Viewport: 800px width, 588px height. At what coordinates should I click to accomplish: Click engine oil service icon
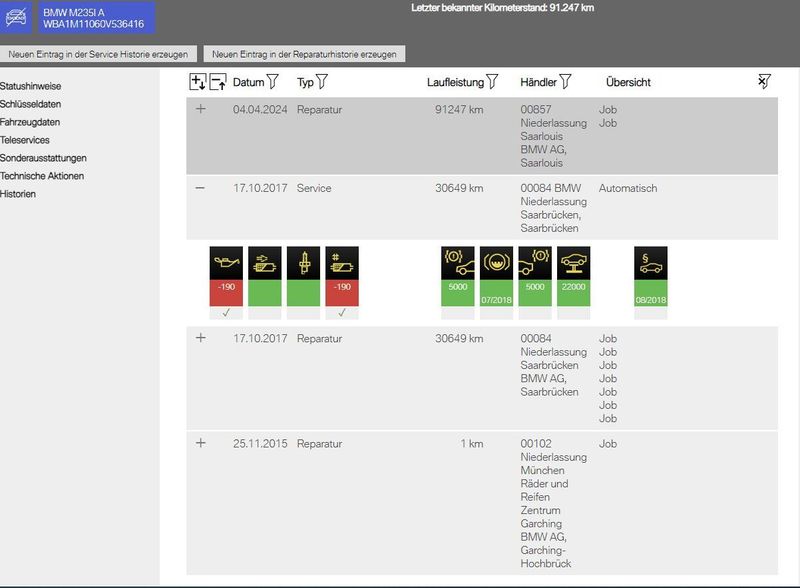pos(226,263)
